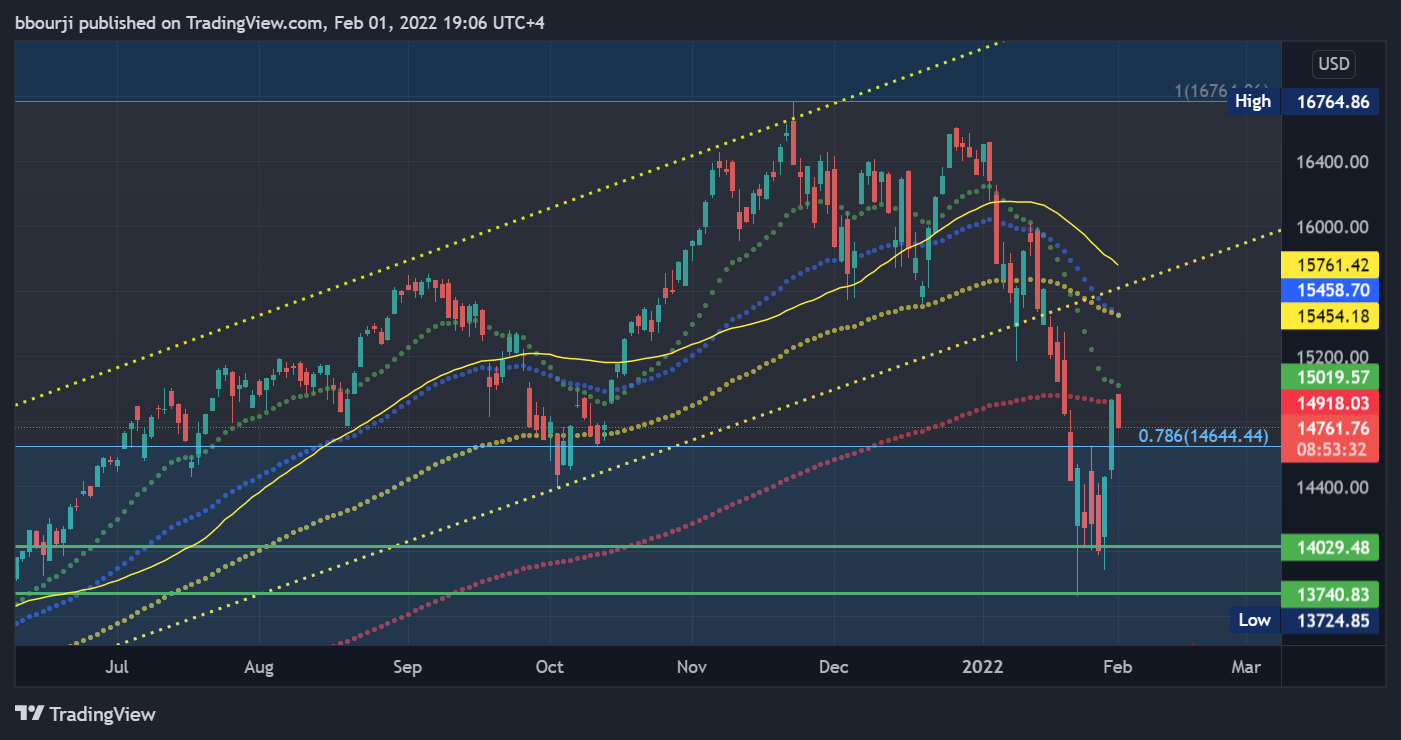Click the 16000.00 price axis label
The image size is (1401, 740).
[1332, 227]
